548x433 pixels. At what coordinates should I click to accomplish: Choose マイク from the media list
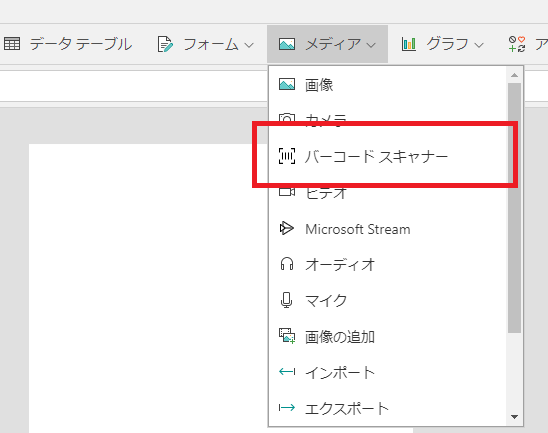[387, 301]
